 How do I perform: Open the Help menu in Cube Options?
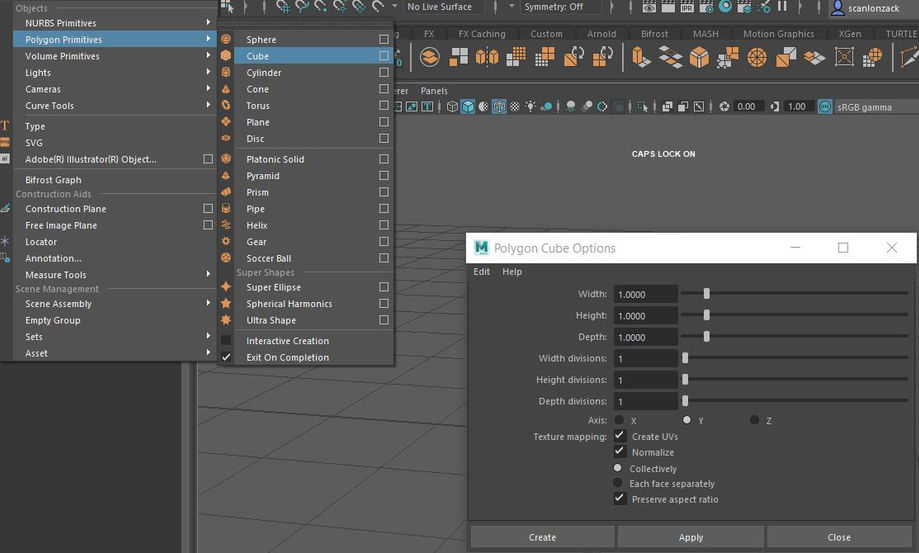point(512,272)
